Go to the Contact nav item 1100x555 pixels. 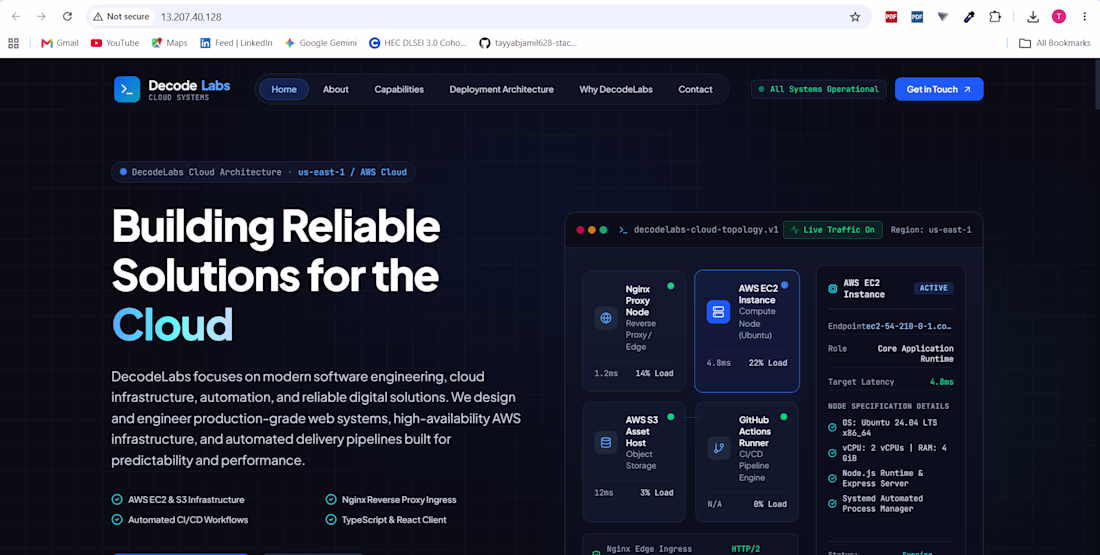click(695, 89)
